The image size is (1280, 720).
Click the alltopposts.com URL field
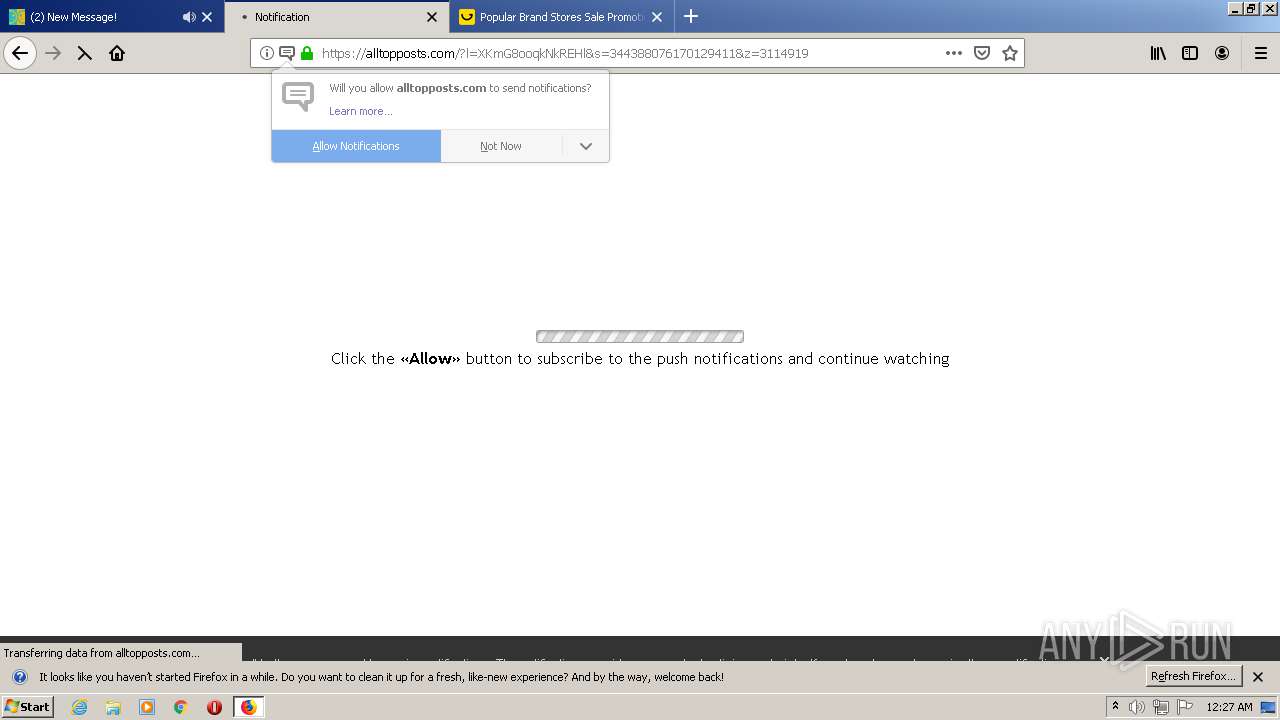pos(628,53)
